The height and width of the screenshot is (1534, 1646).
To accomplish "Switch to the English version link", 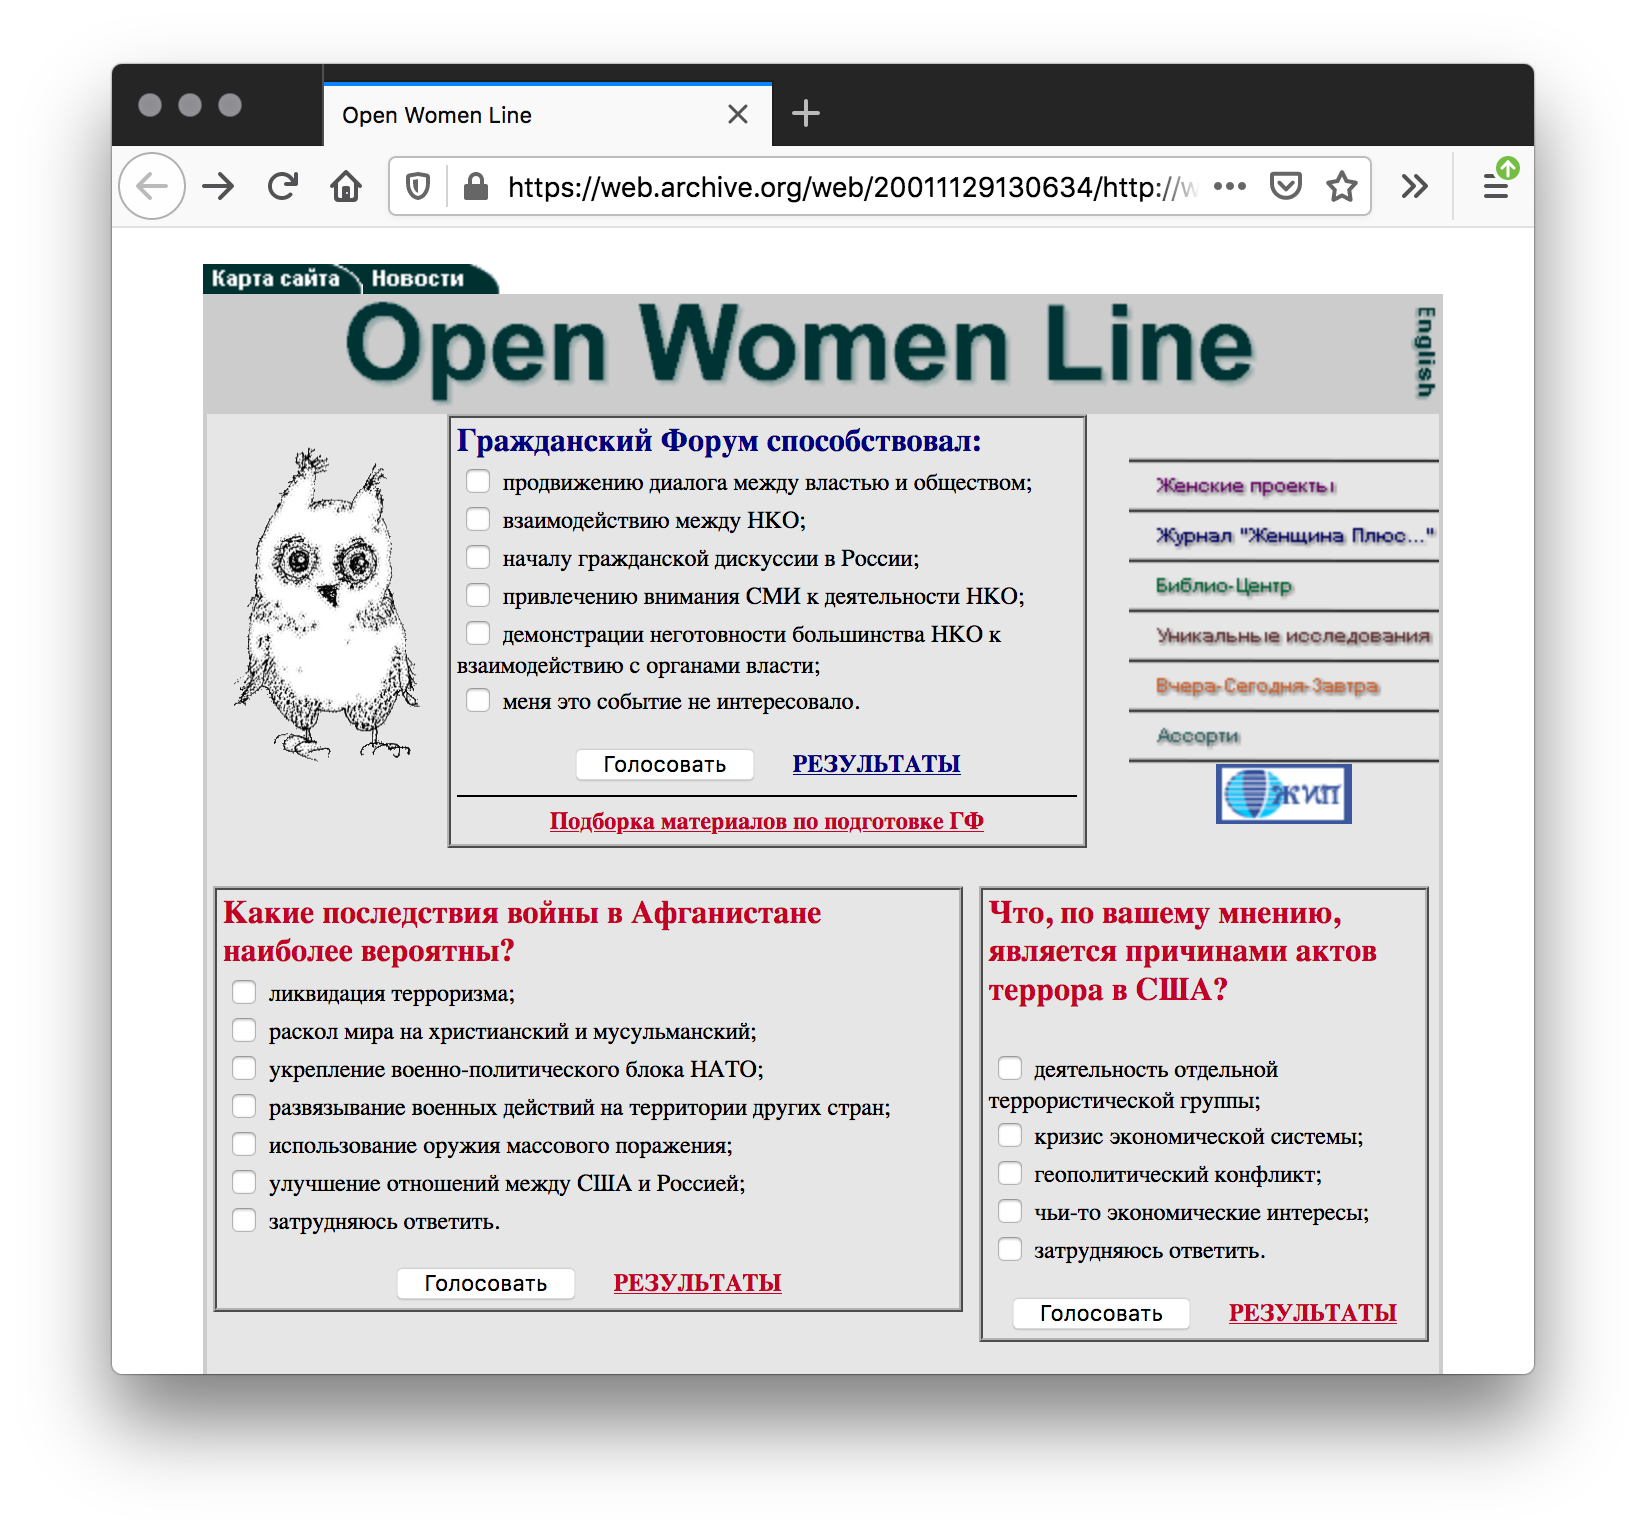I will point(1425,352).
